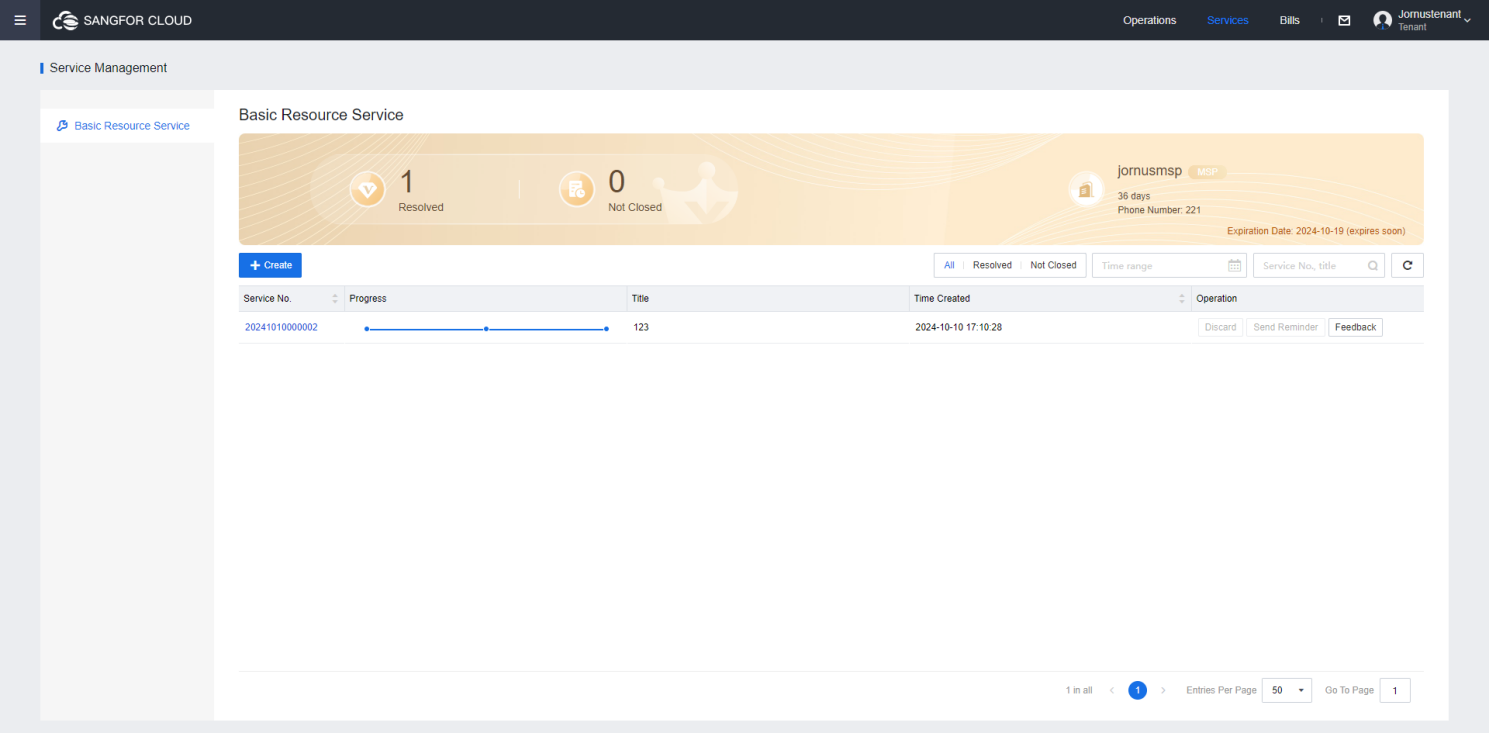
Task: Go to the previous page arrow
Action: tap(1112, 690)
